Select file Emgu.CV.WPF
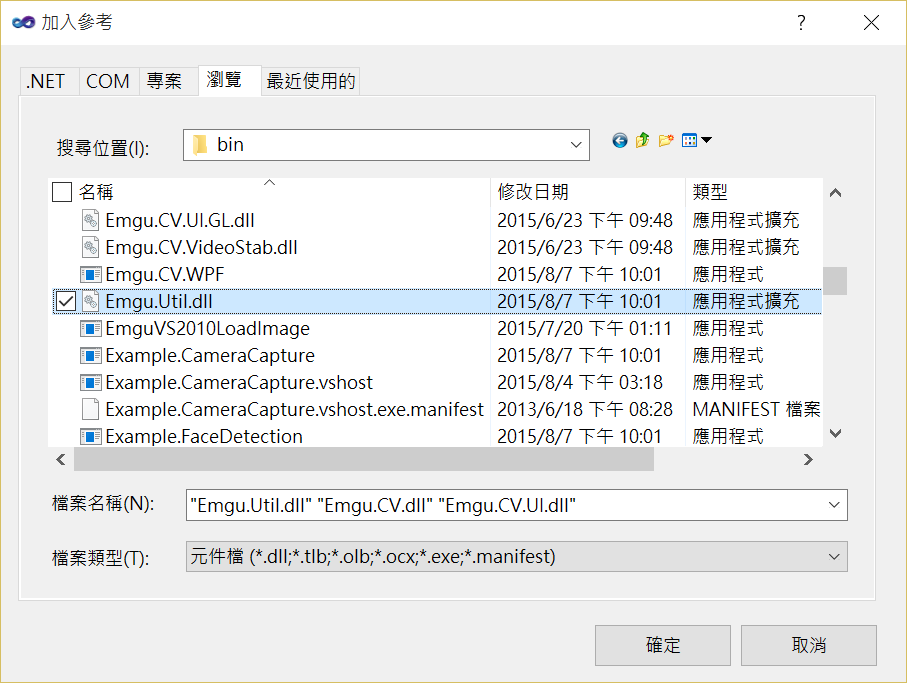This screenshot has width=907, height=683. [165, 274]
